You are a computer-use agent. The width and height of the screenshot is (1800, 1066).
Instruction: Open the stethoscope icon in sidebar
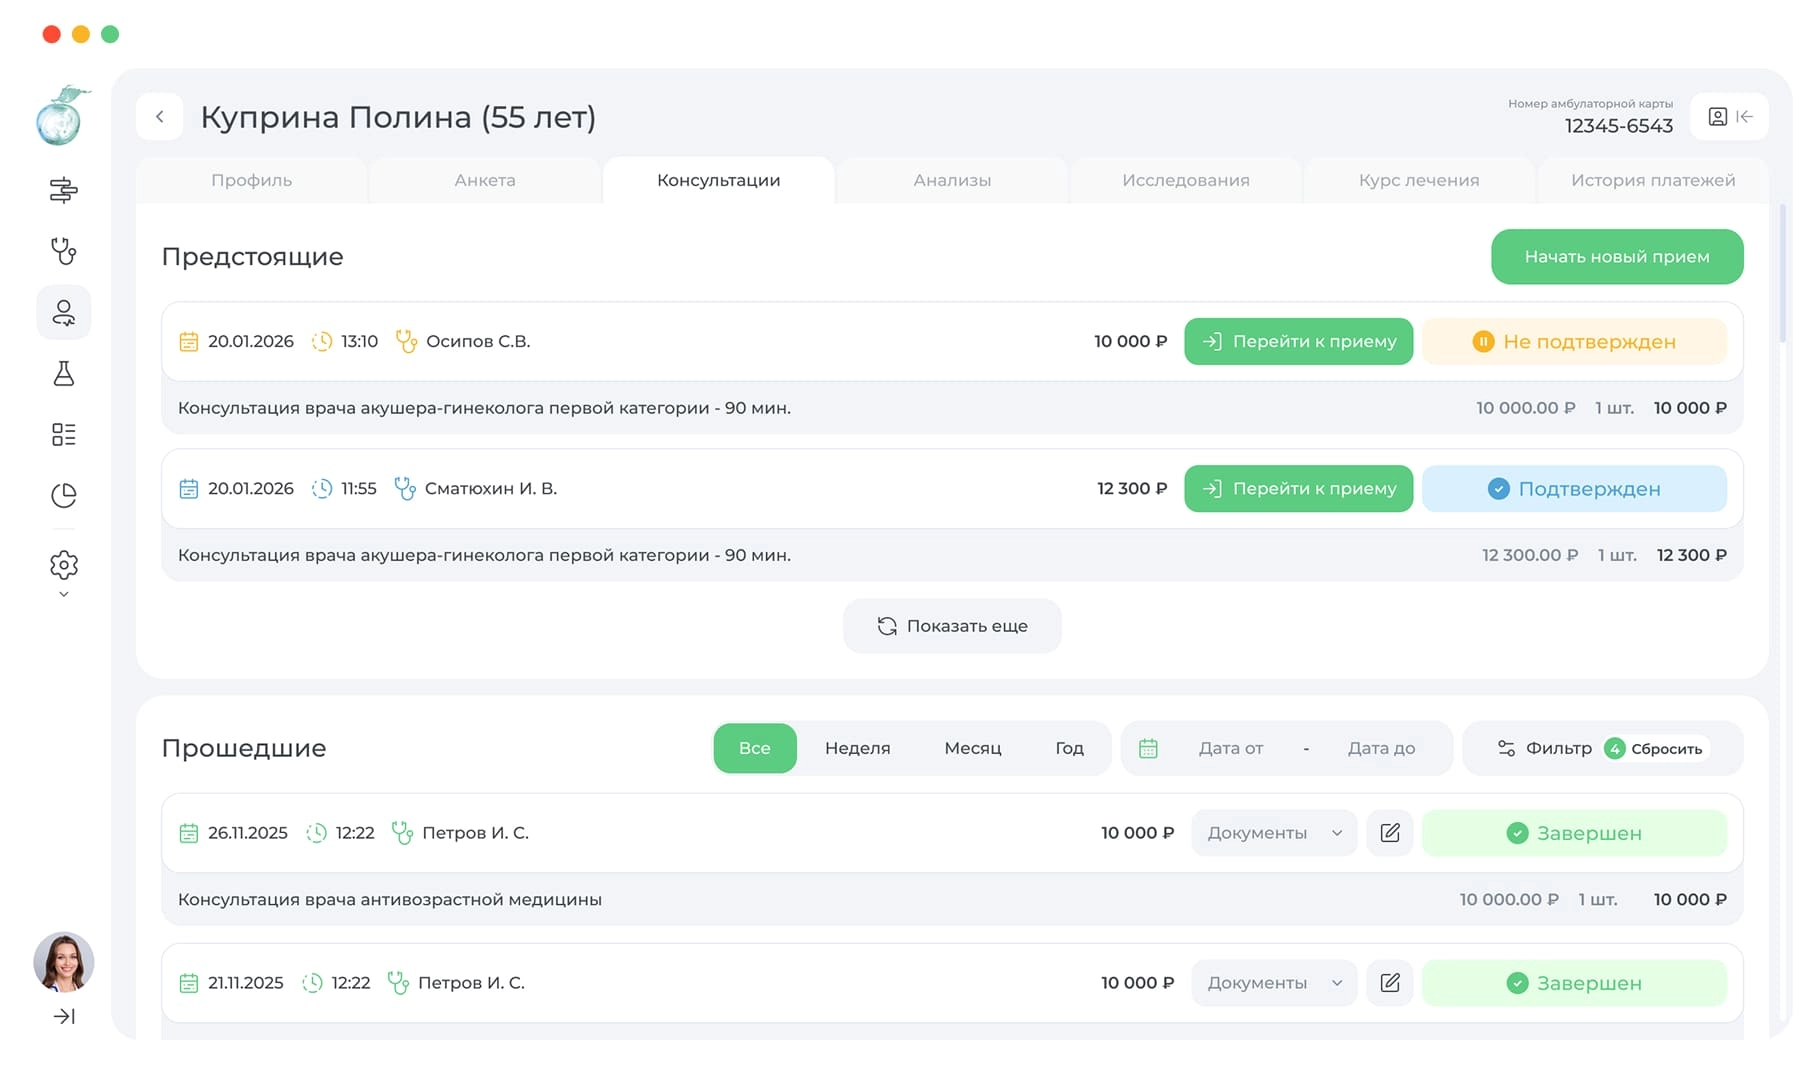pos(63,251)
